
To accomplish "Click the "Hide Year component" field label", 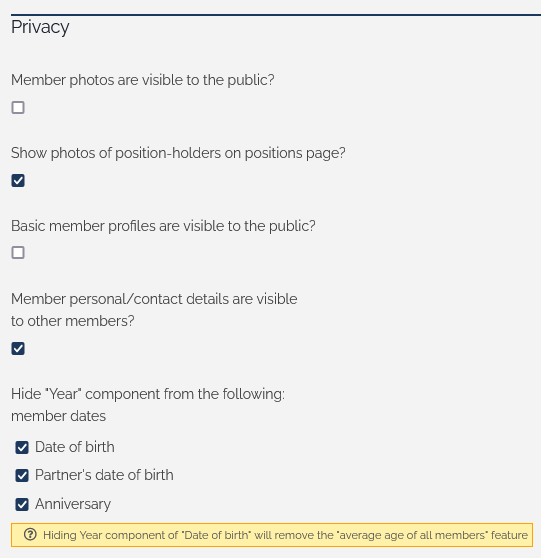I will point(148,394).
